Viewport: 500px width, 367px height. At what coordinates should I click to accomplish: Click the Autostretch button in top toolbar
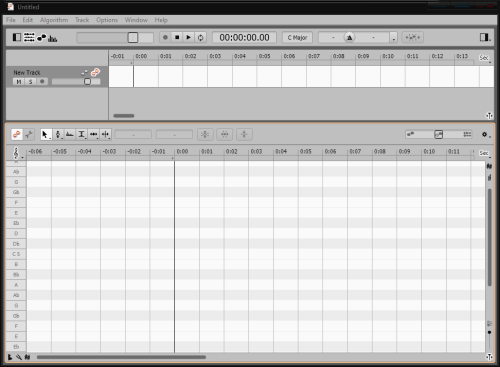point(413,37)
